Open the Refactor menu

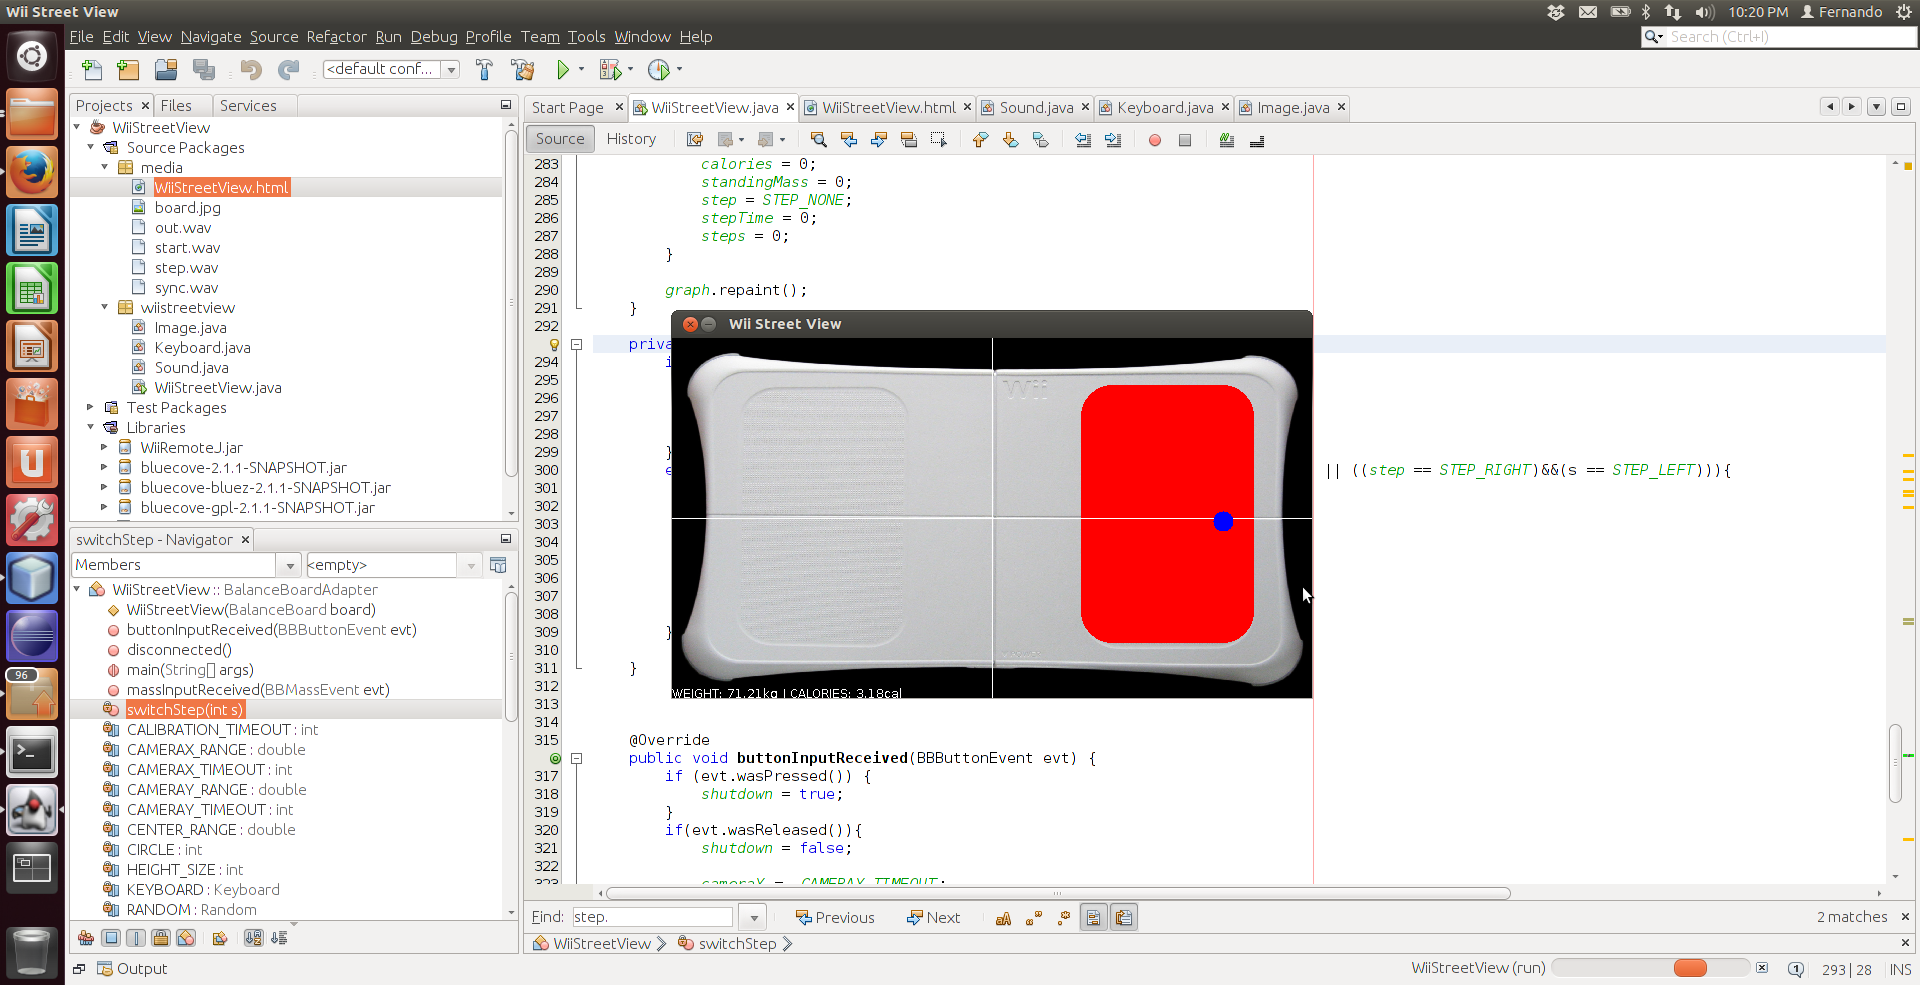(336, 37)
